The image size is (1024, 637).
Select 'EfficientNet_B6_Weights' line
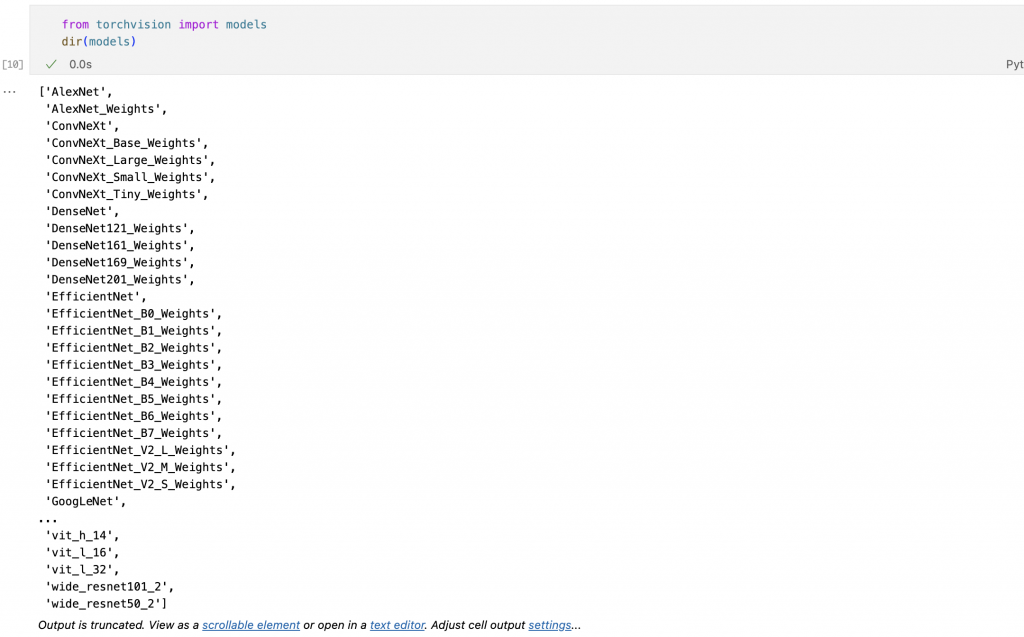pyautogui.click(x=133, y=416)
